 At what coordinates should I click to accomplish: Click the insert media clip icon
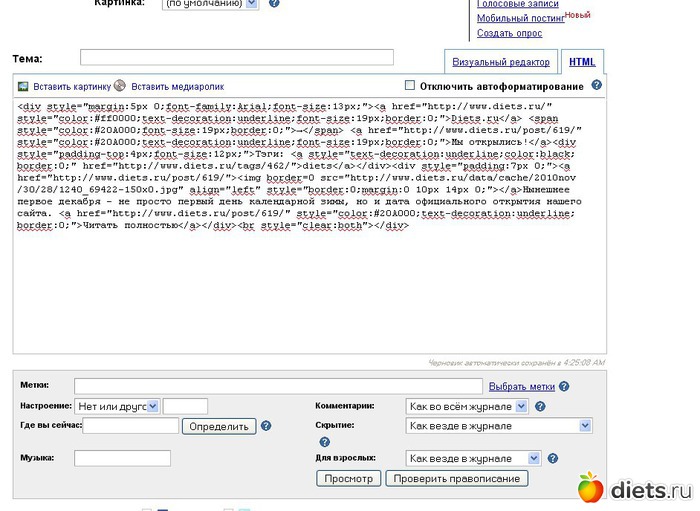[120, 86]
